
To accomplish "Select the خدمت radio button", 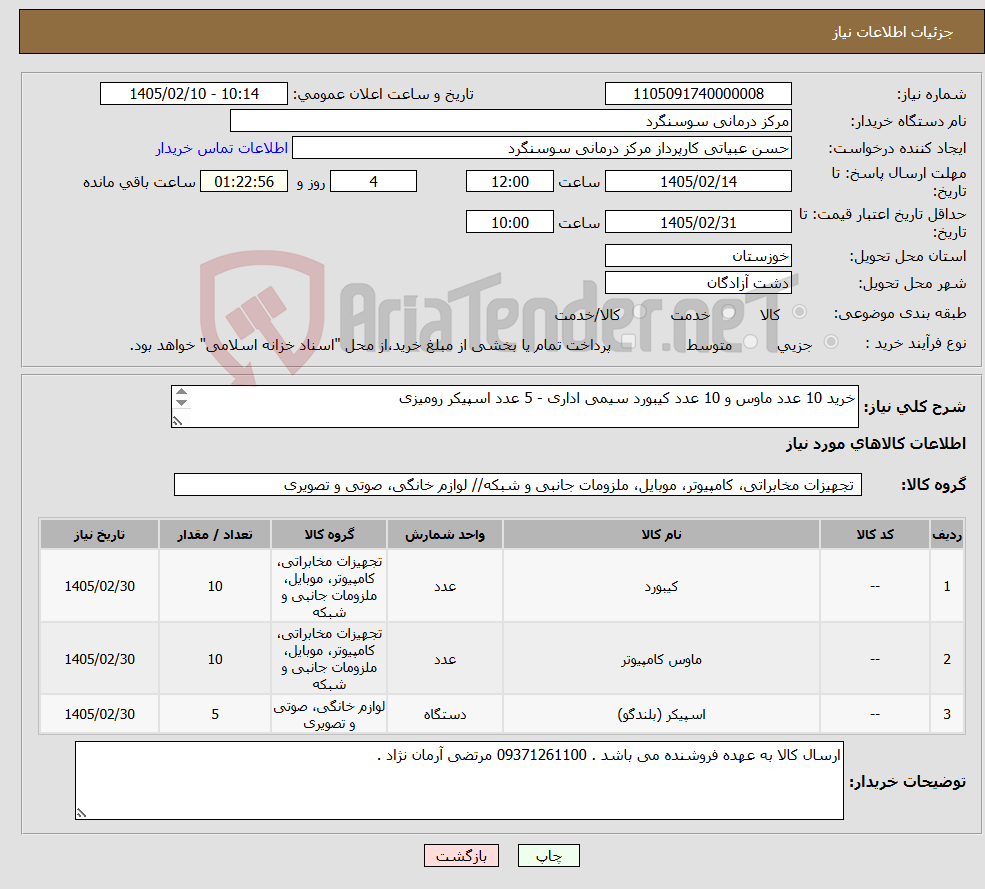I will (729, 312).
